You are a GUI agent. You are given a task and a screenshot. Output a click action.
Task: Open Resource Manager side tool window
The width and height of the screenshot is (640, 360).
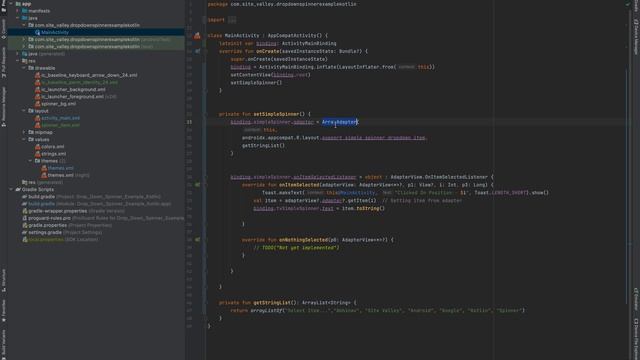[4, 106]
